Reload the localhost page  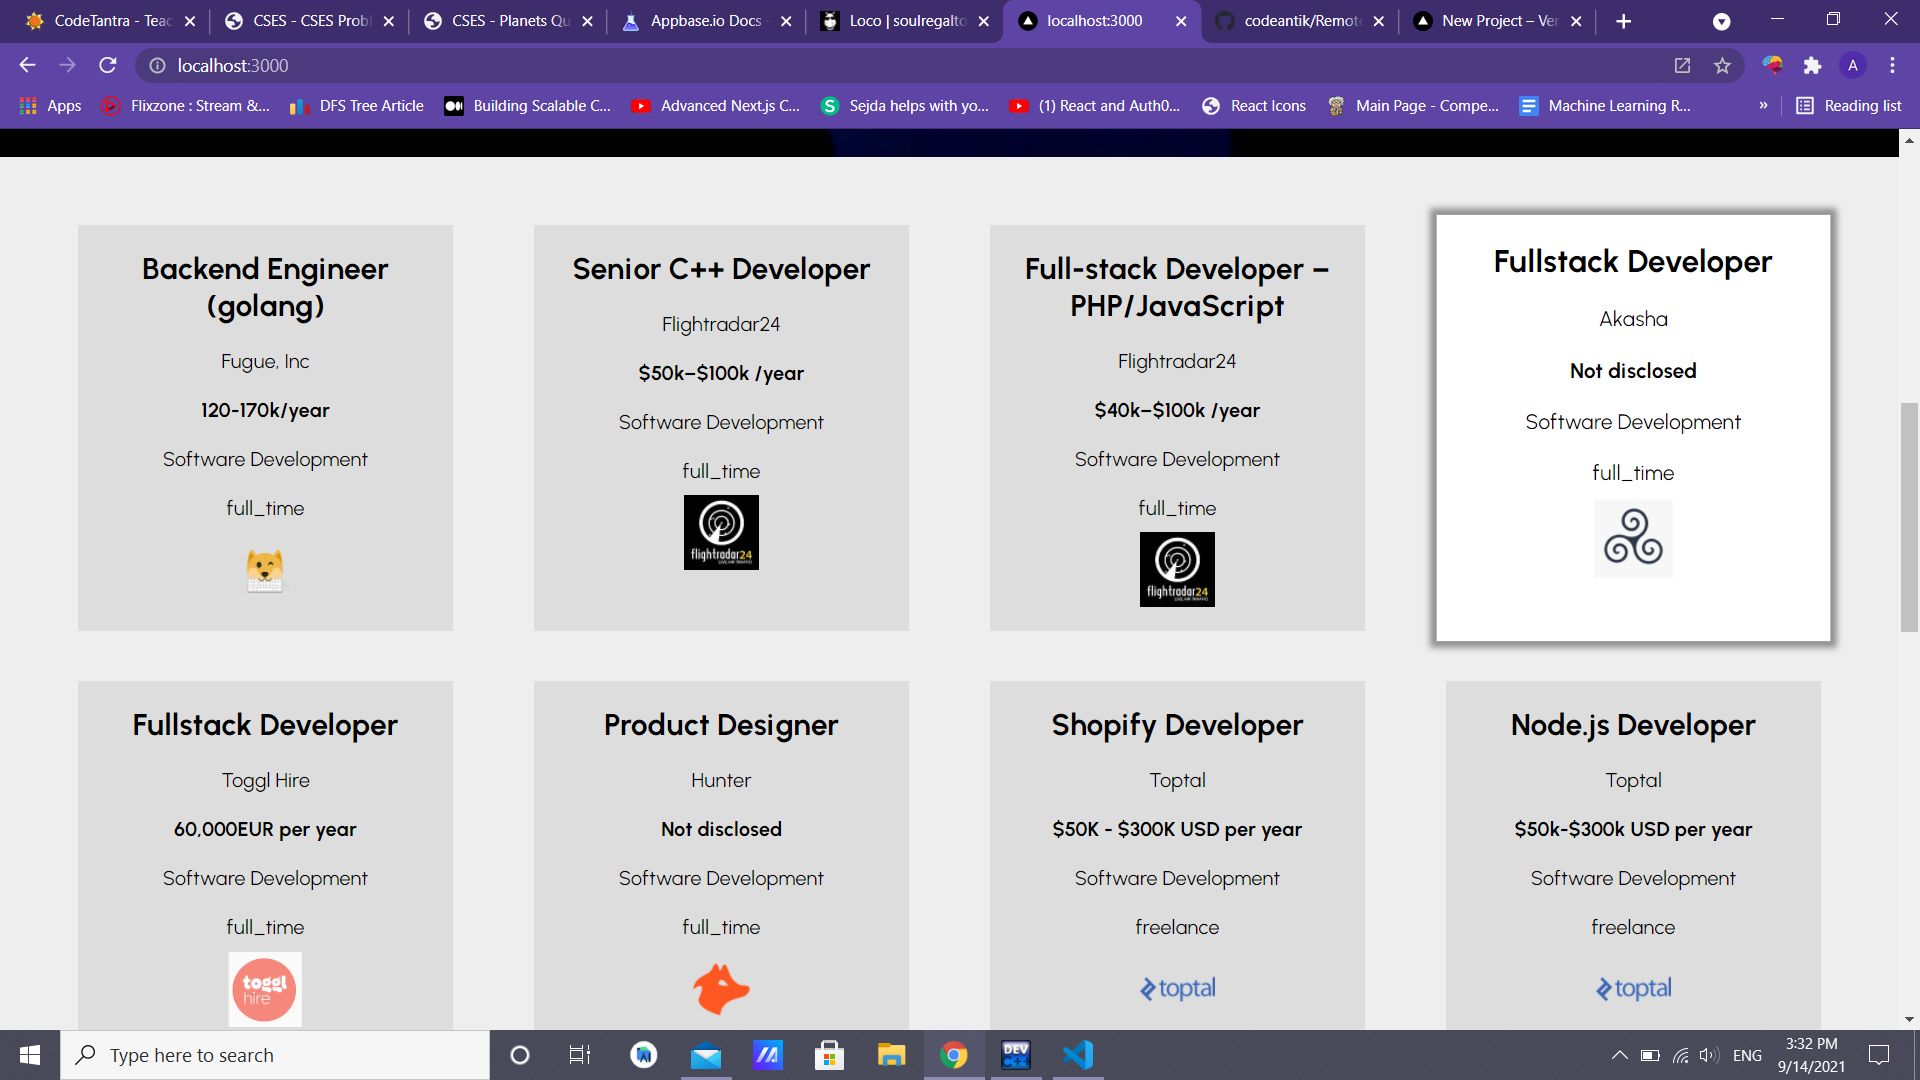108,66
